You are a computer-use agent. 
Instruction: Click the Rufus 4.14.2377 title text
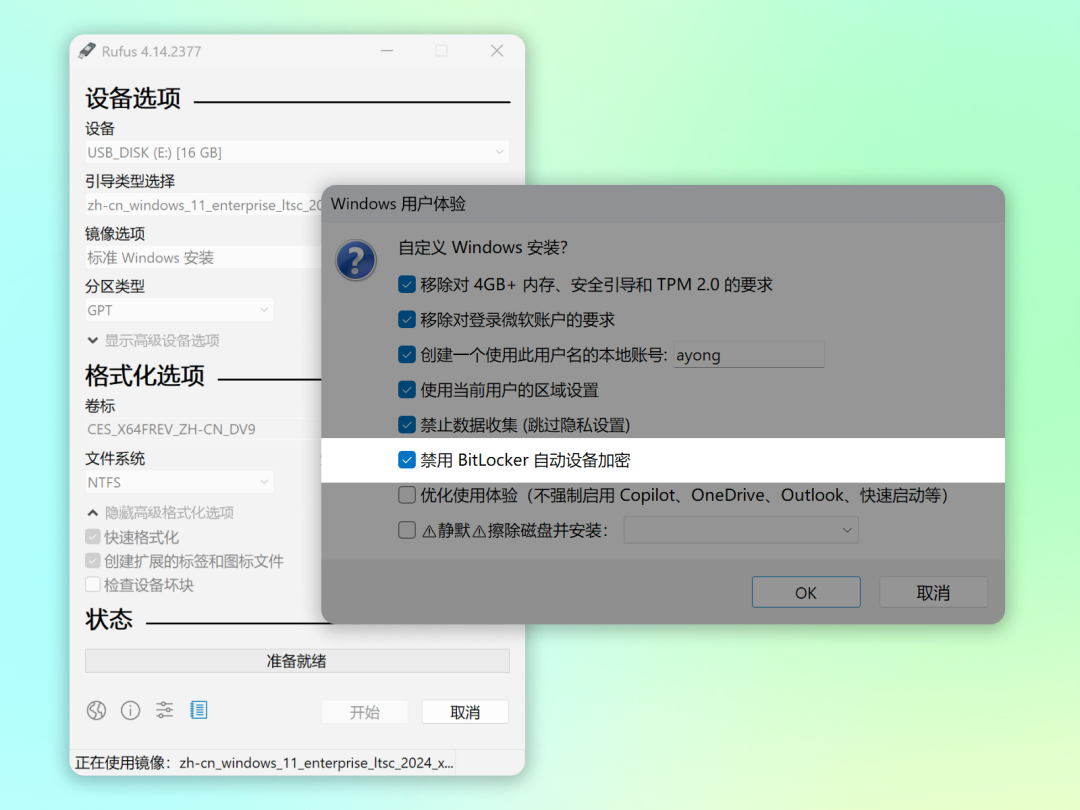pos(152,52)
